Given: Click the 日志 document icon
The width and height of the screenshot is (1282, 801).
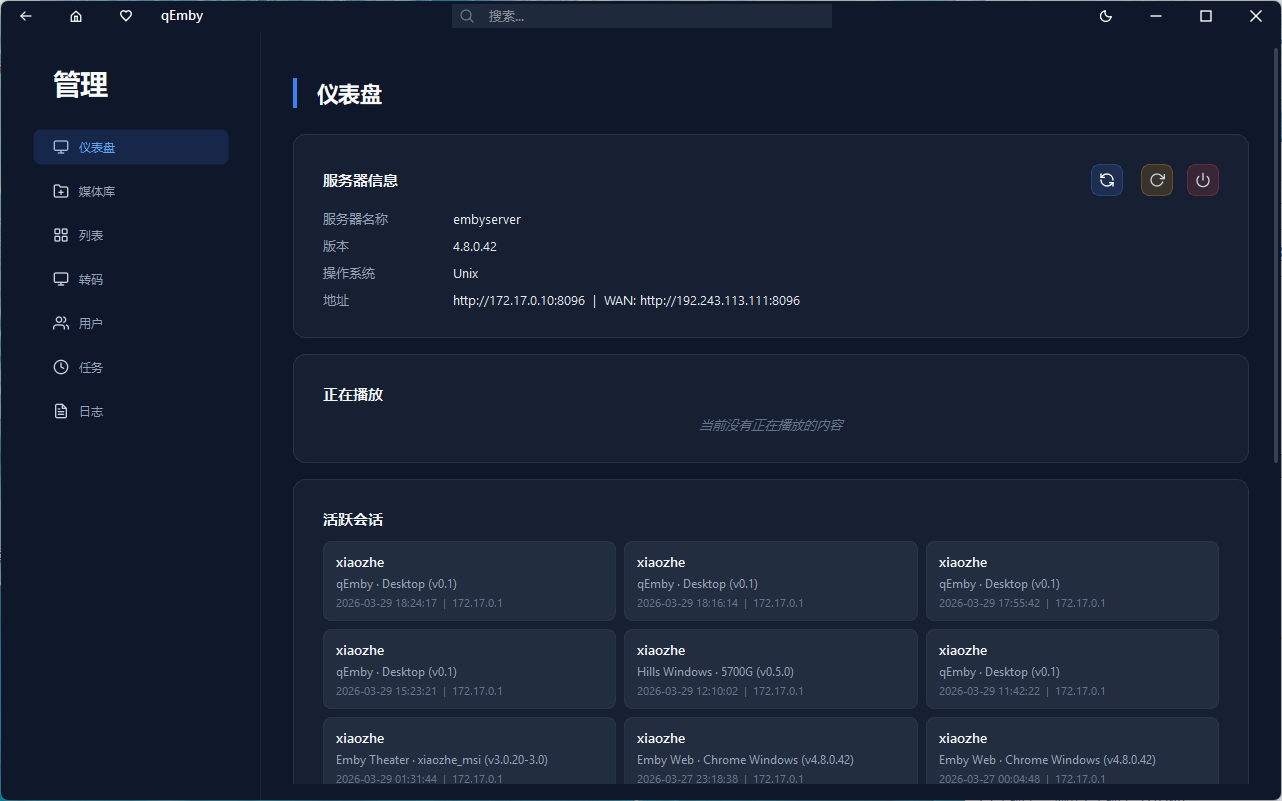Looking at the screenshot, I should 61,411.
